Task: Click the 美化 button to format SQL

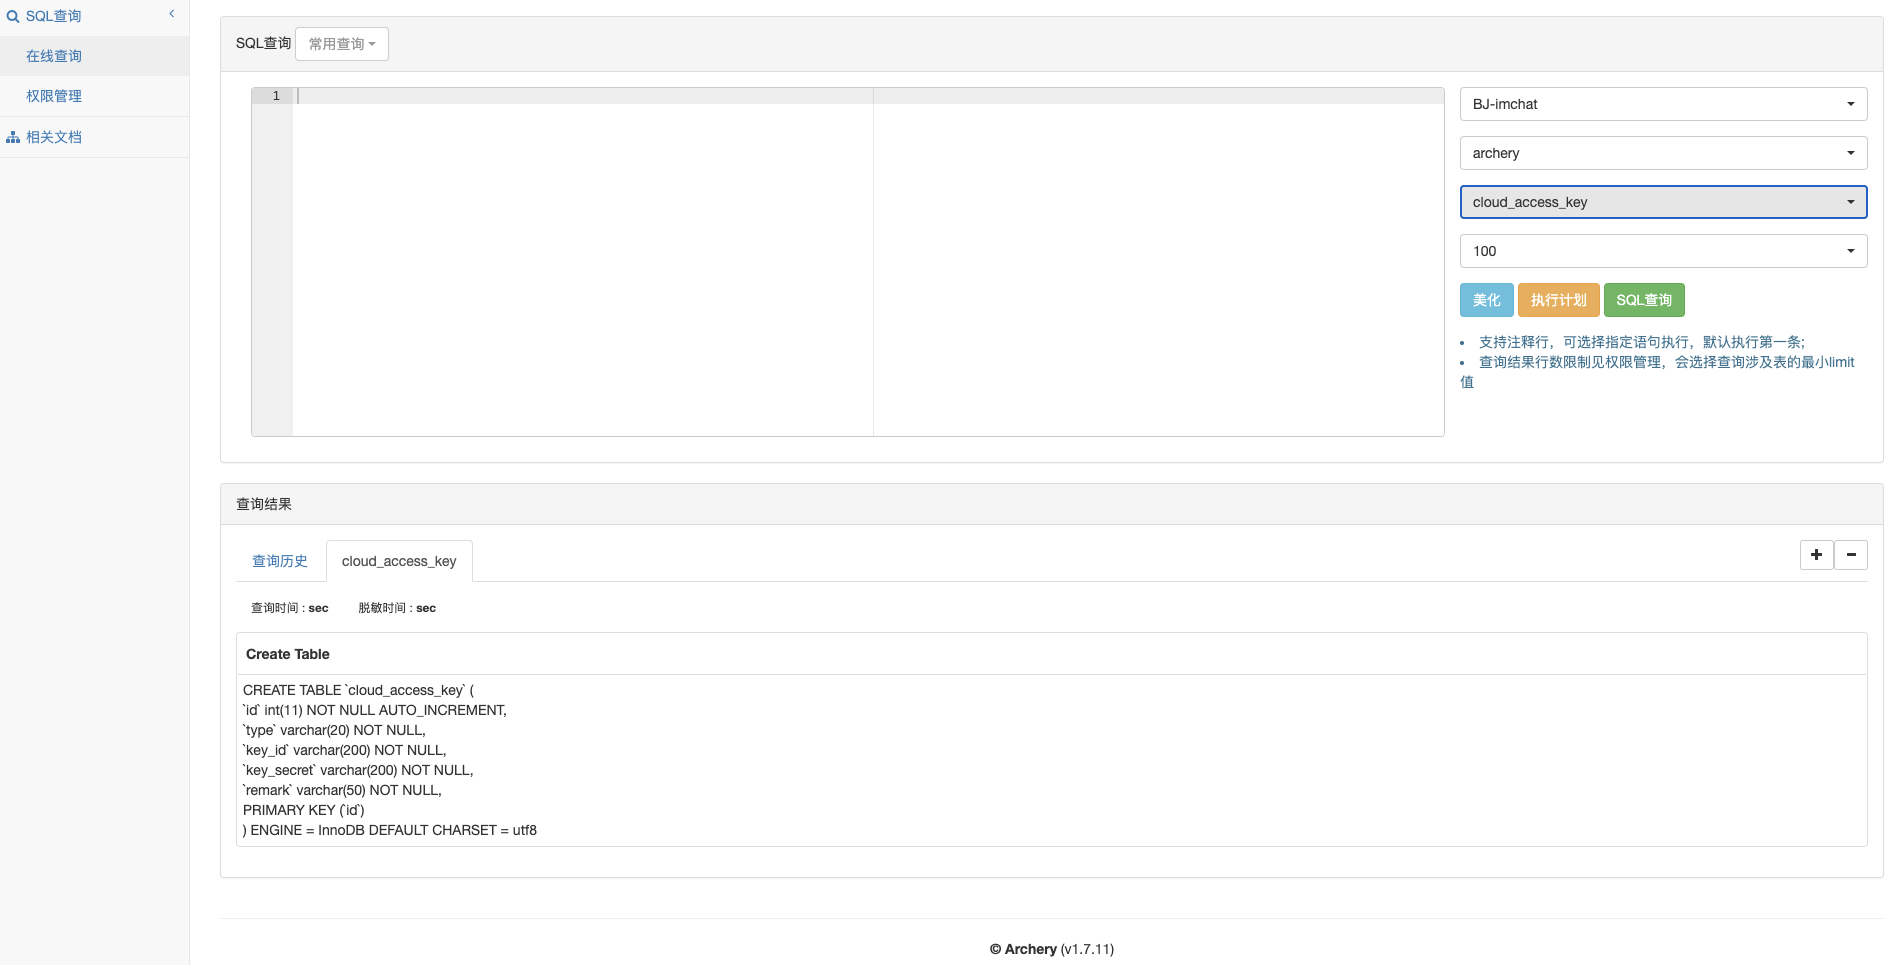Action: click(1486, 299)
